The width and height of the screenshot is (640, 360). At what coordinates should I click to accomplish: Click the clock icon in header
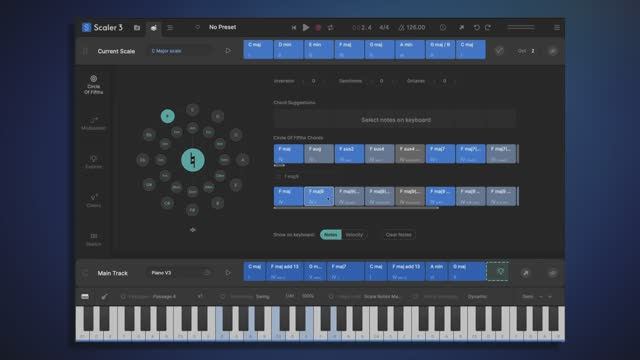(x=443, y=28)
